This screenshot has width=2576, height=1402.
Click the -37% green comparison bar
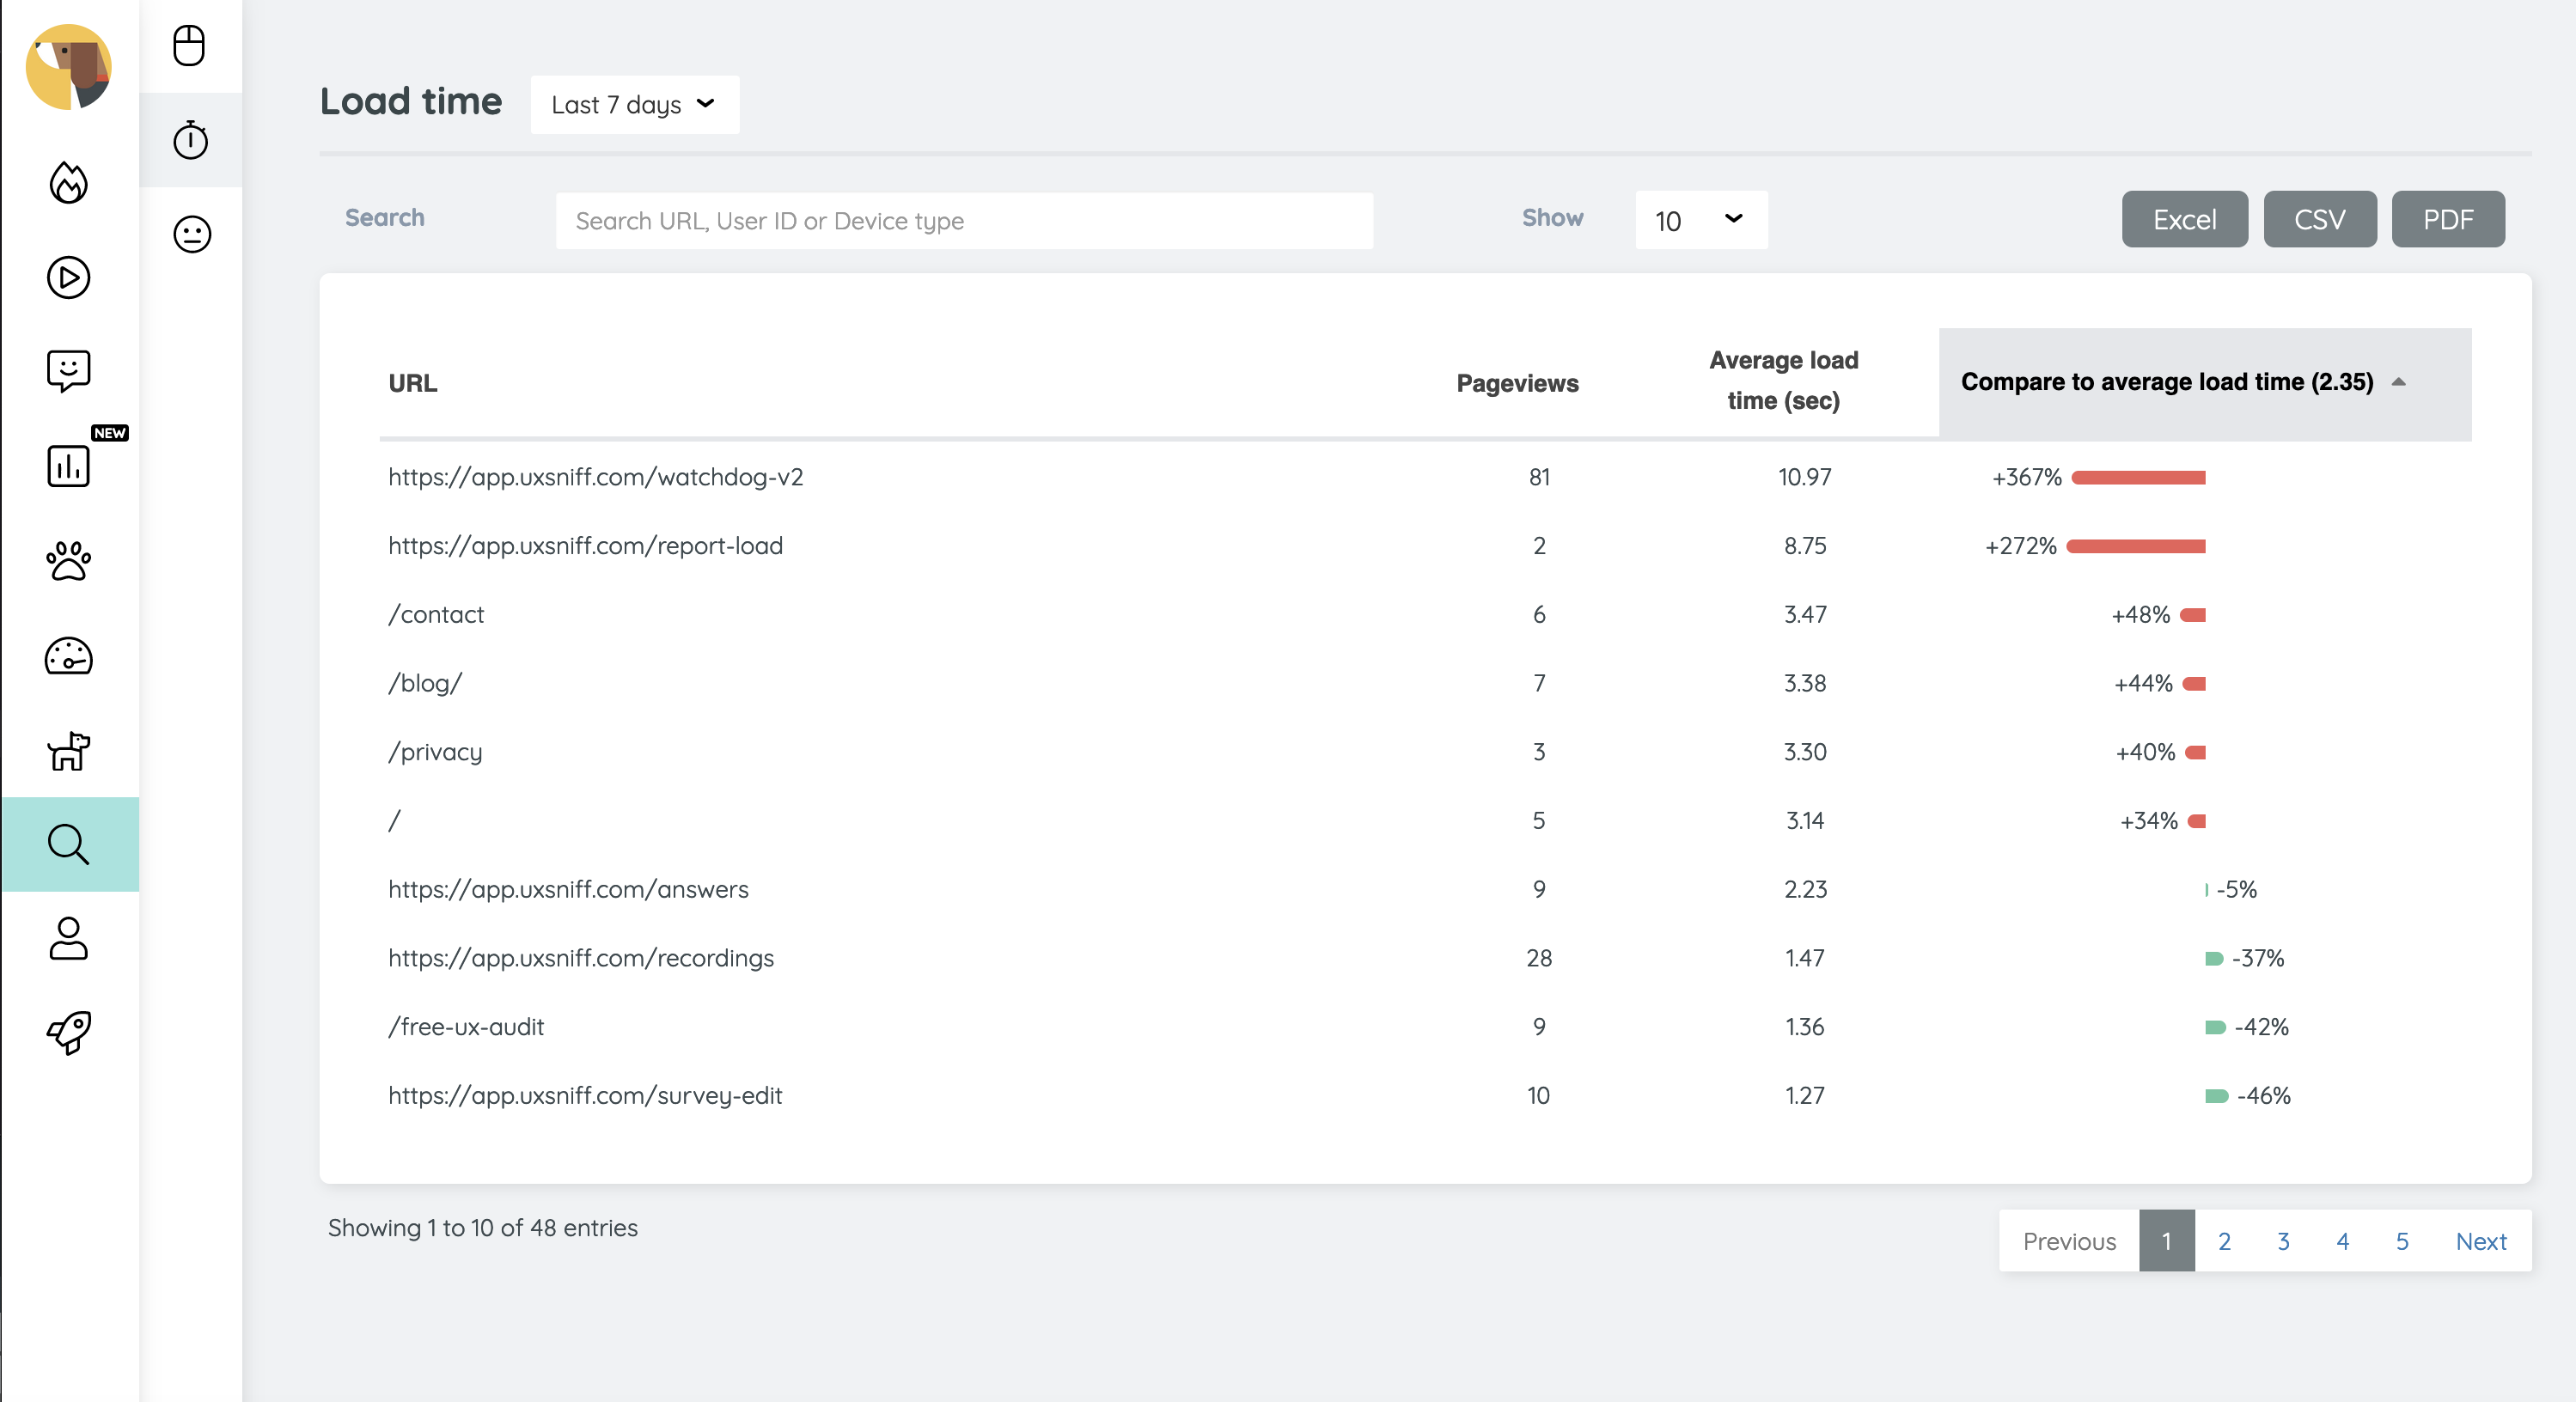2214,959
